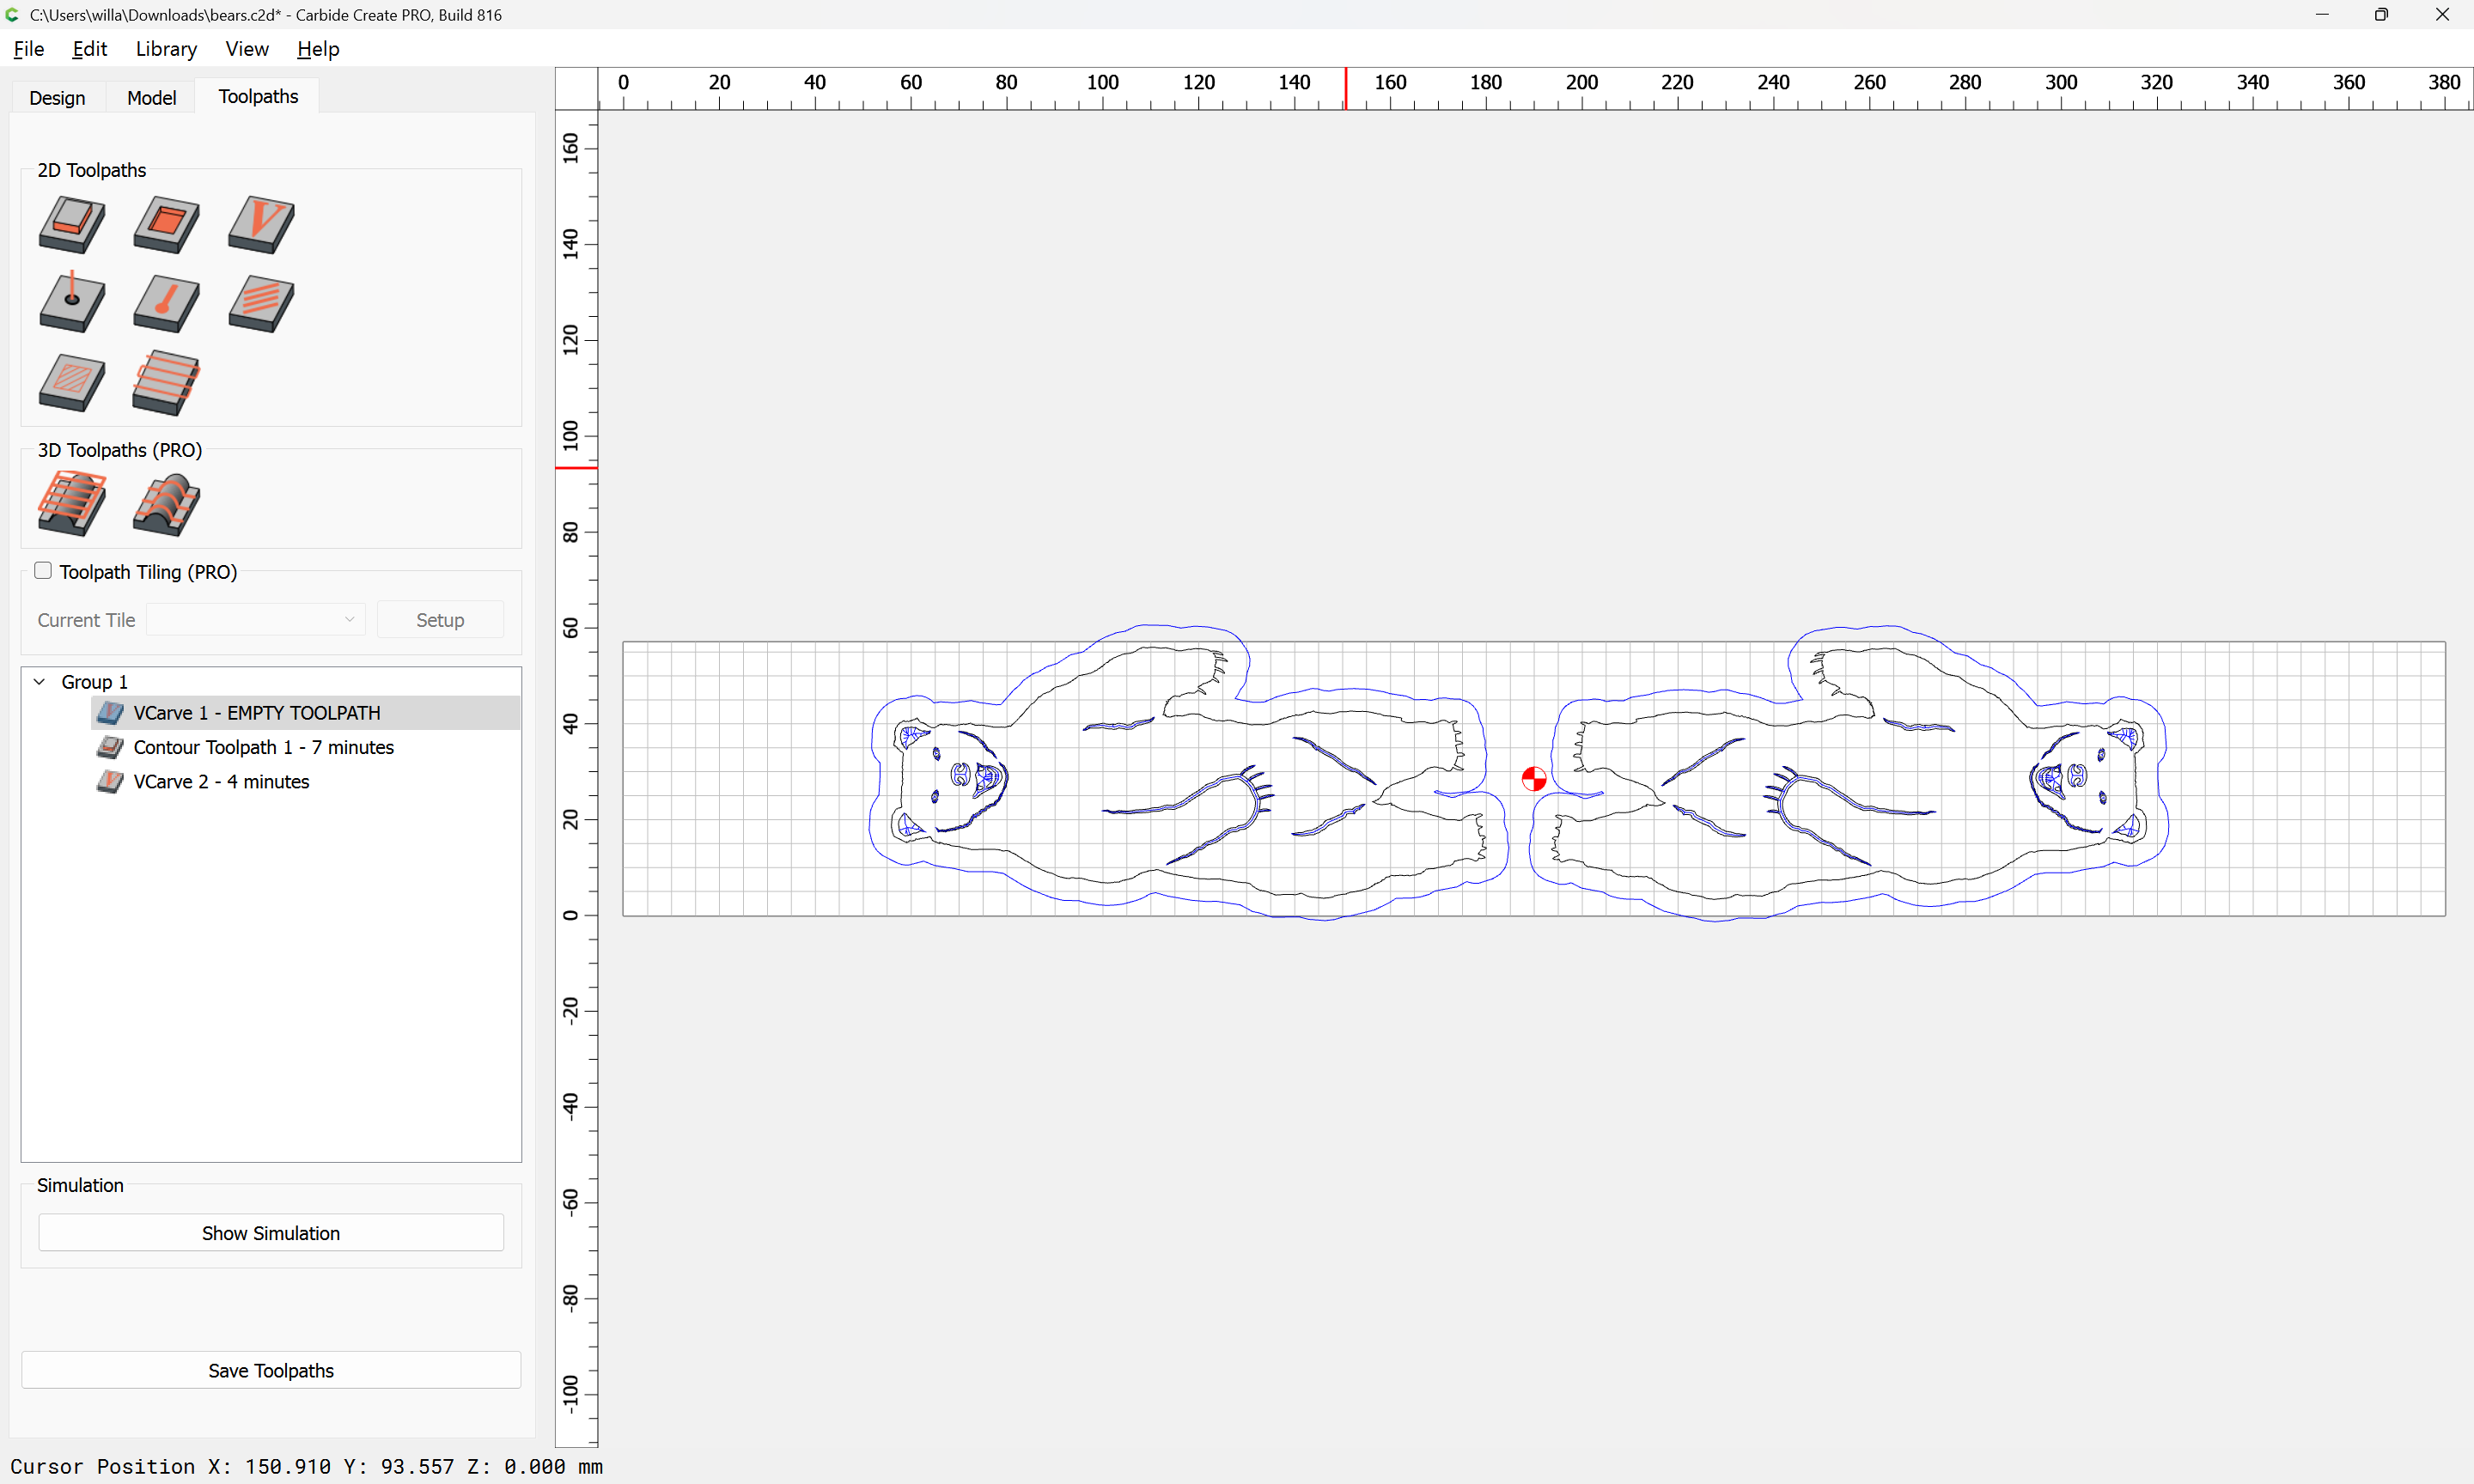This screenshot has width=2474, height=1484.
Task: Select VCarve 1 - EMPTY TOOLPATH row
Action: click(306, 713)
